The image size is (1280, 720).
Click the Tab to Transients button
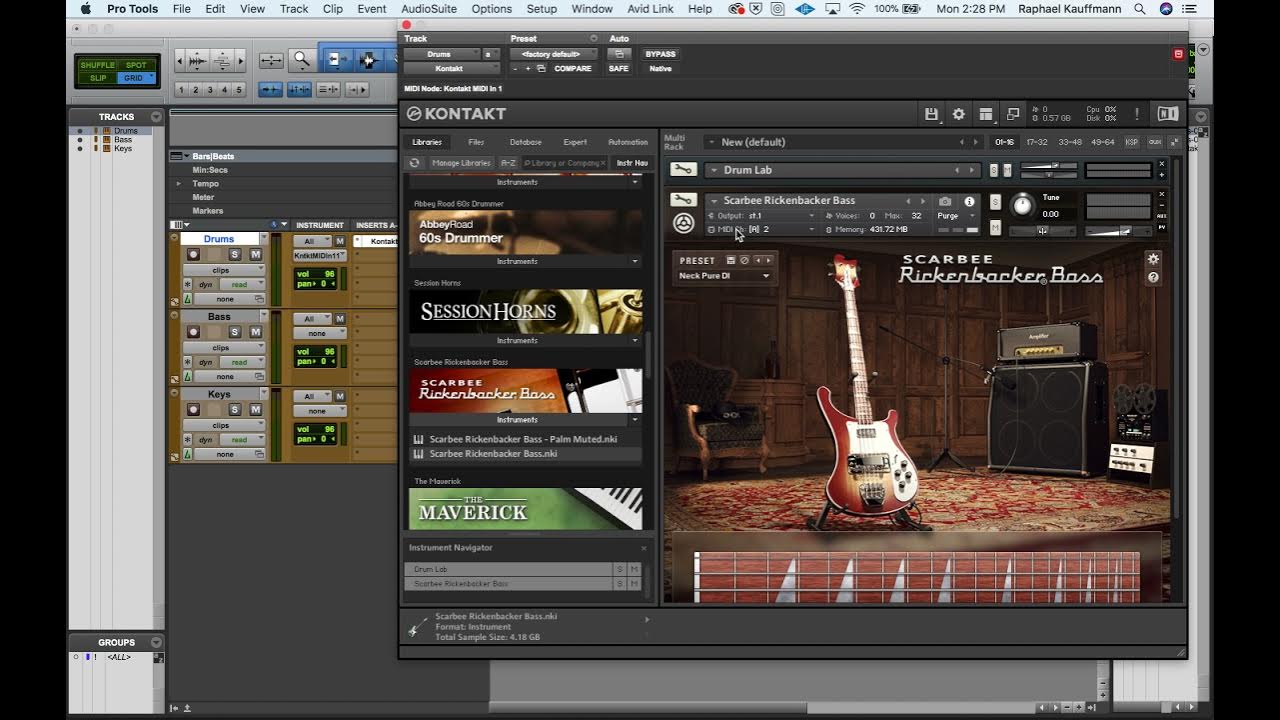click(x=270, y=89)
